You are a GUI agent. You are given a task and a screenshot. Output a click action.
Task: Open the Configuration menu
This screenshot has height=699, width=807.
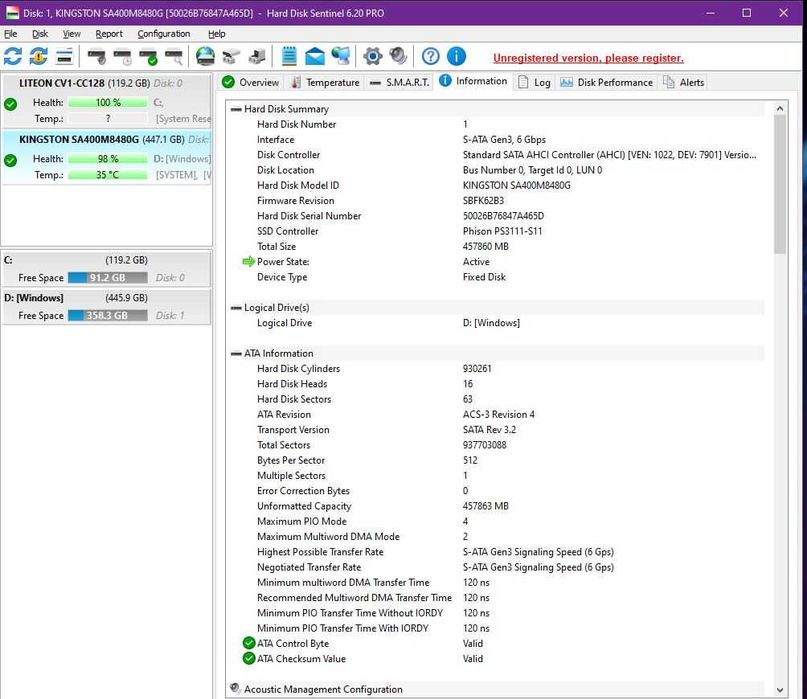point(164,34)
